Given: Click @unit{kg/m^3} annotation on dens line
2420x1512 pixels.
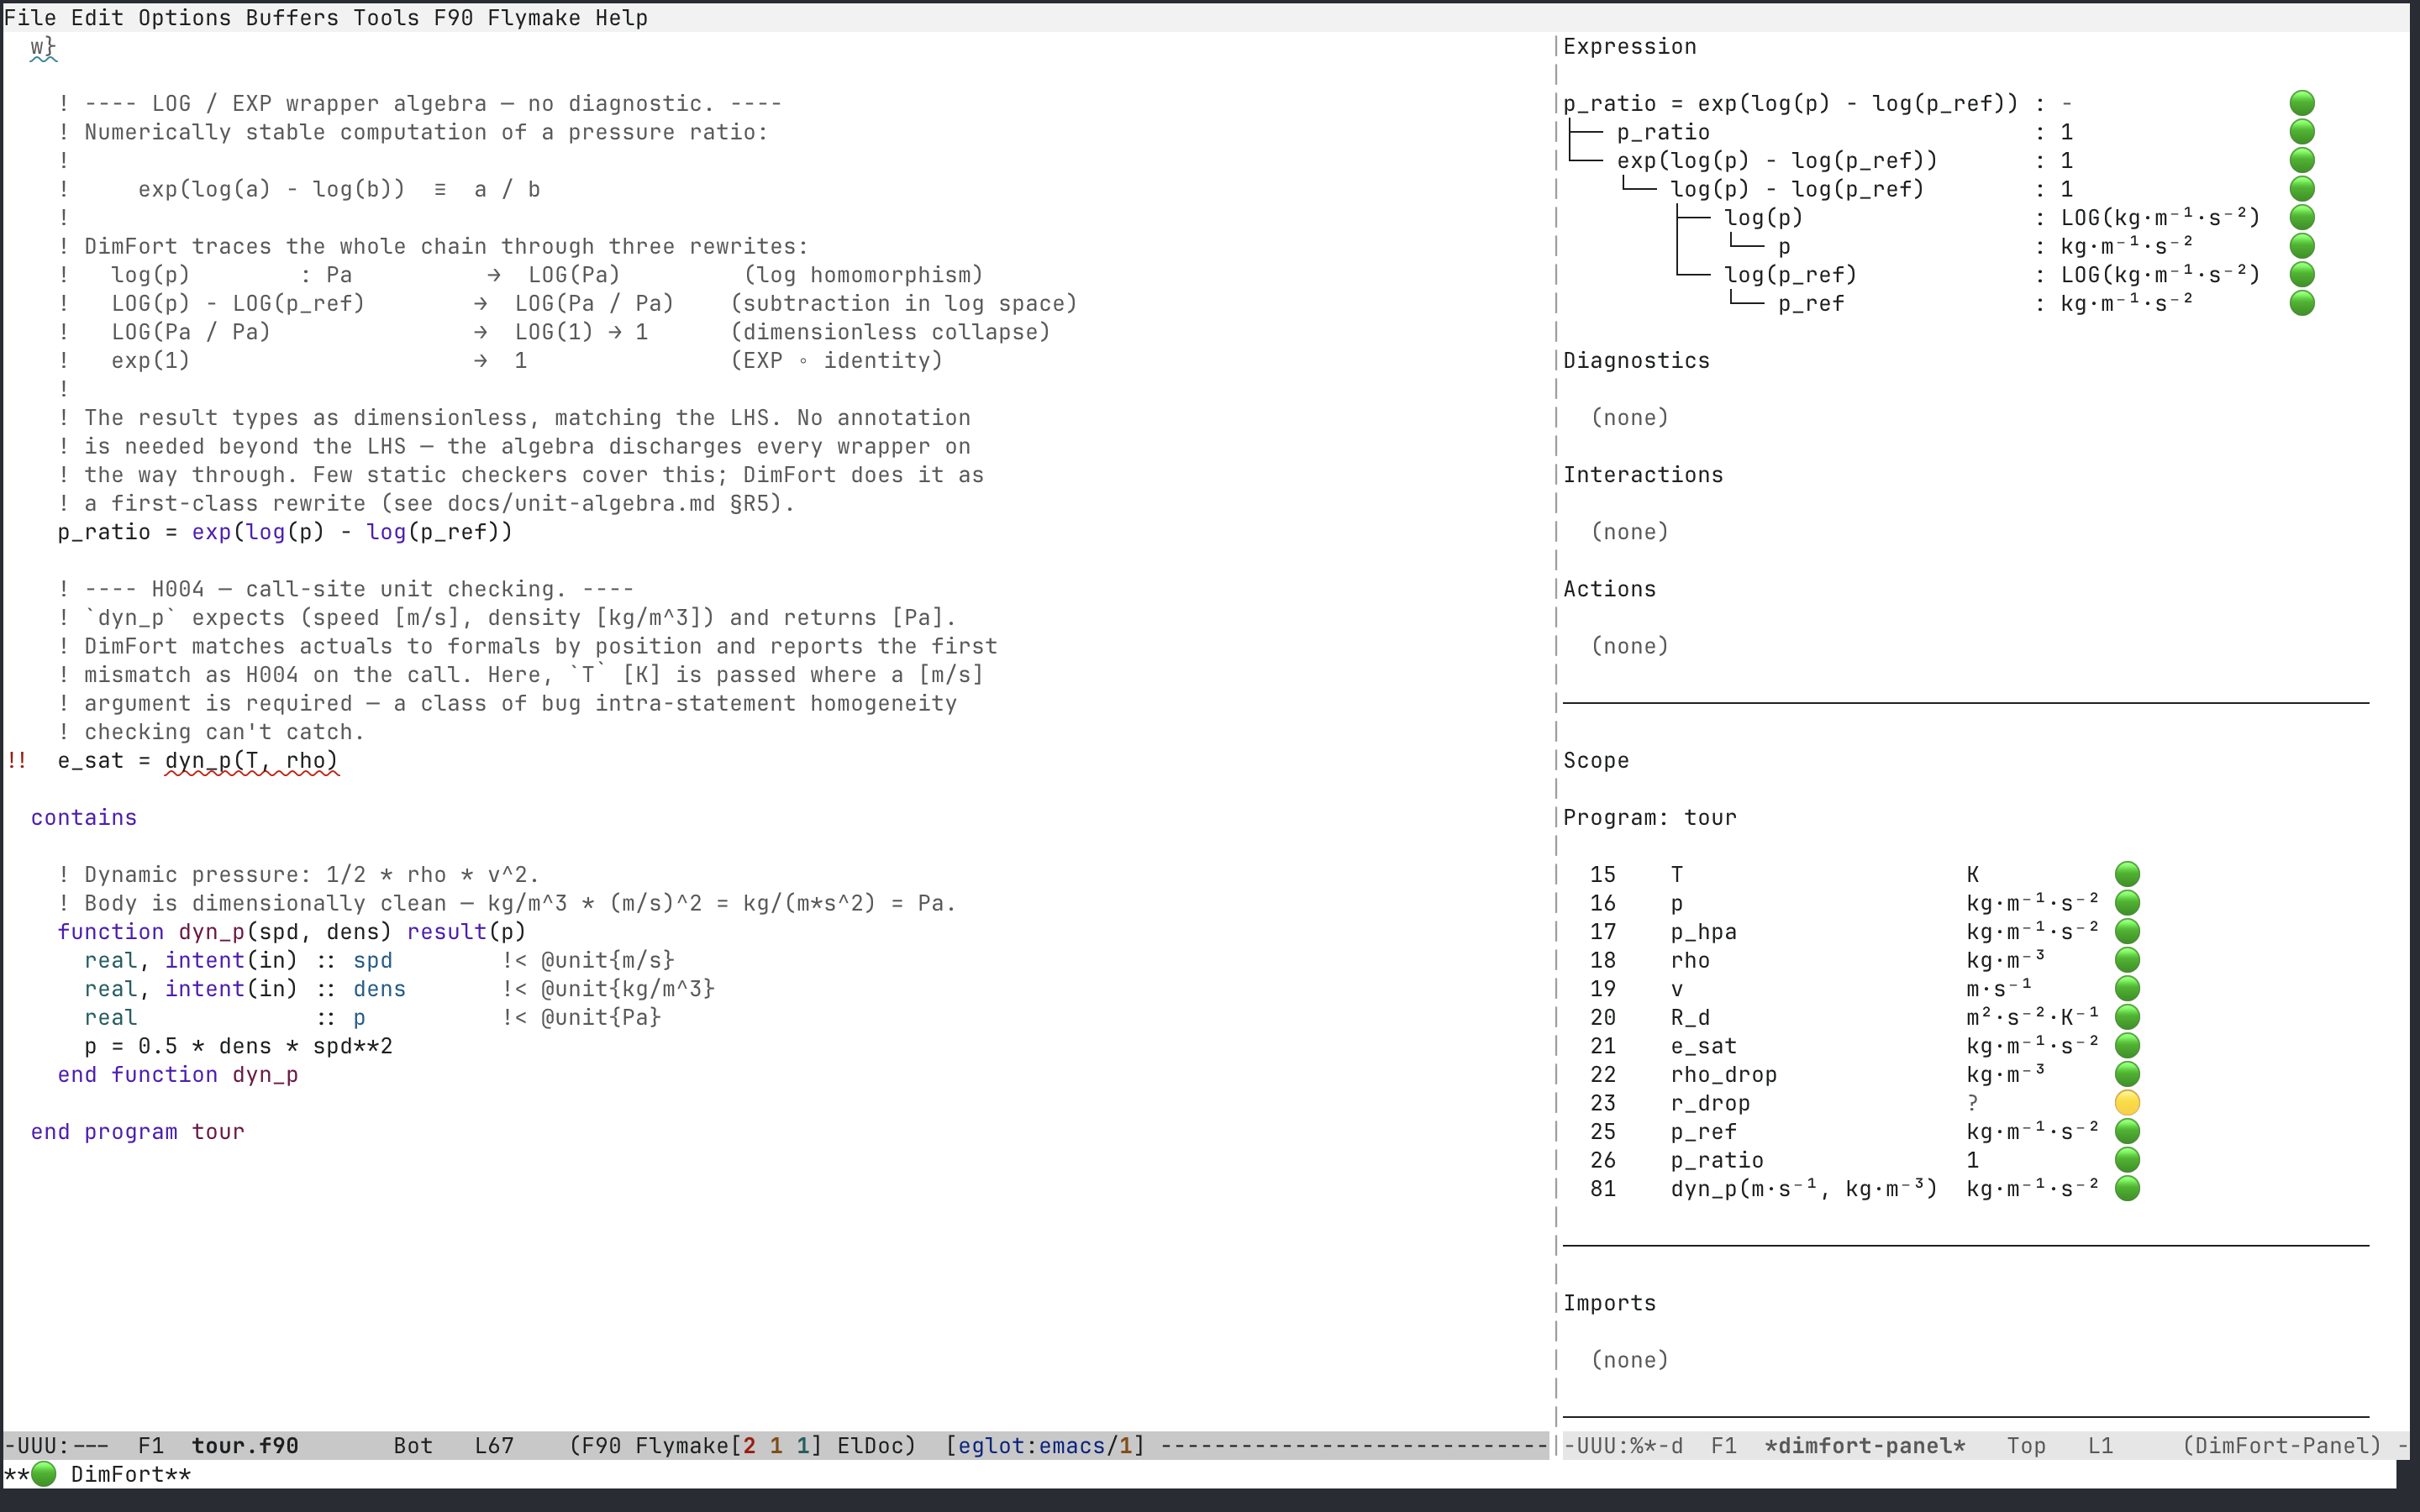Looking at the screenshot, I should (x=627, y=989).
